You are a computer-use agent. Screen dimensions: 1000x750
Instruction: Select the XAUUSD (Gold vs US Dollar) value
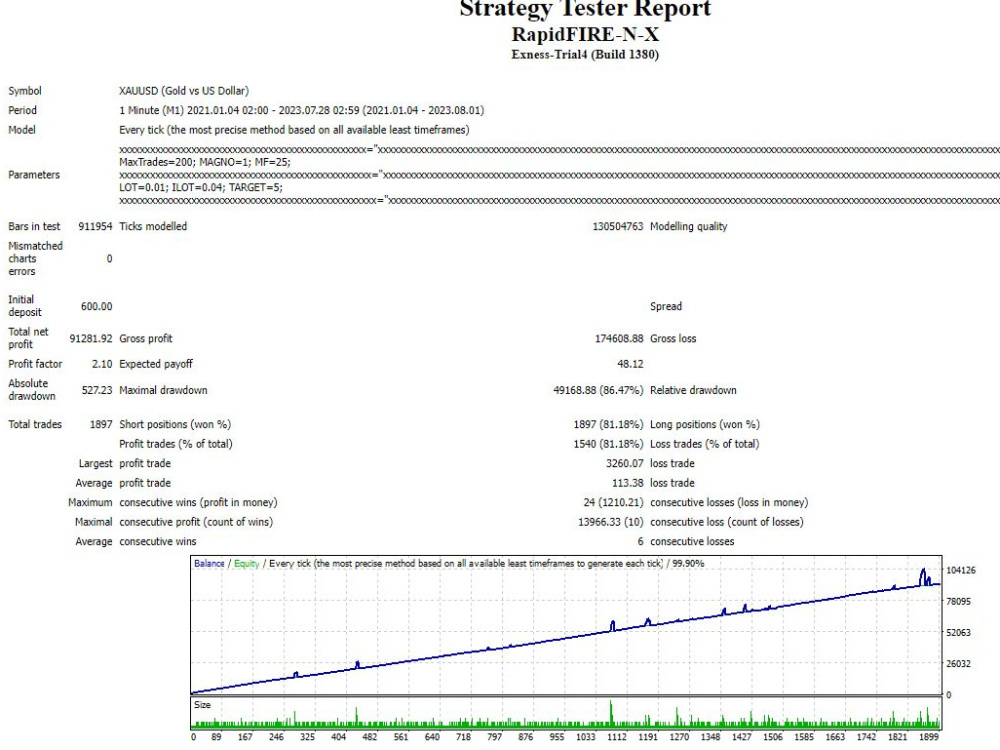(x=184, y=91)
